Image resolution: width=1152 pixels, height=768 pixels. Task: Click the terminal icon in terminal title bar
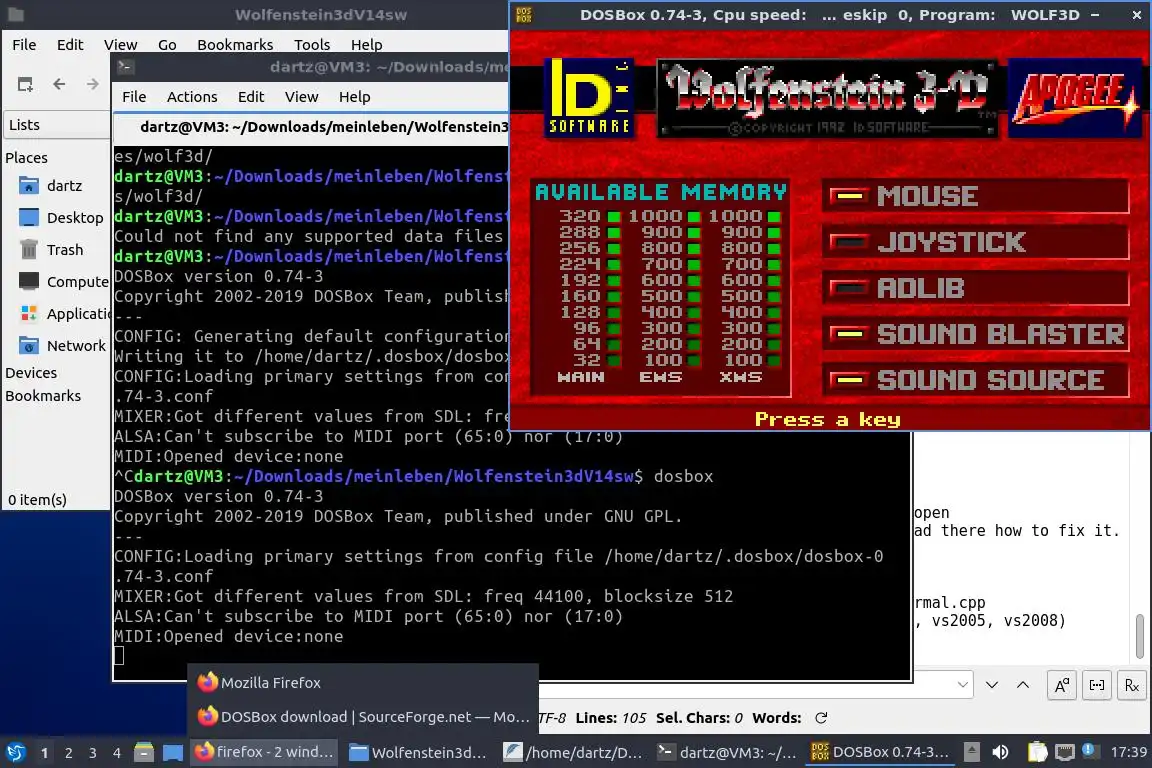coord(125,67)
